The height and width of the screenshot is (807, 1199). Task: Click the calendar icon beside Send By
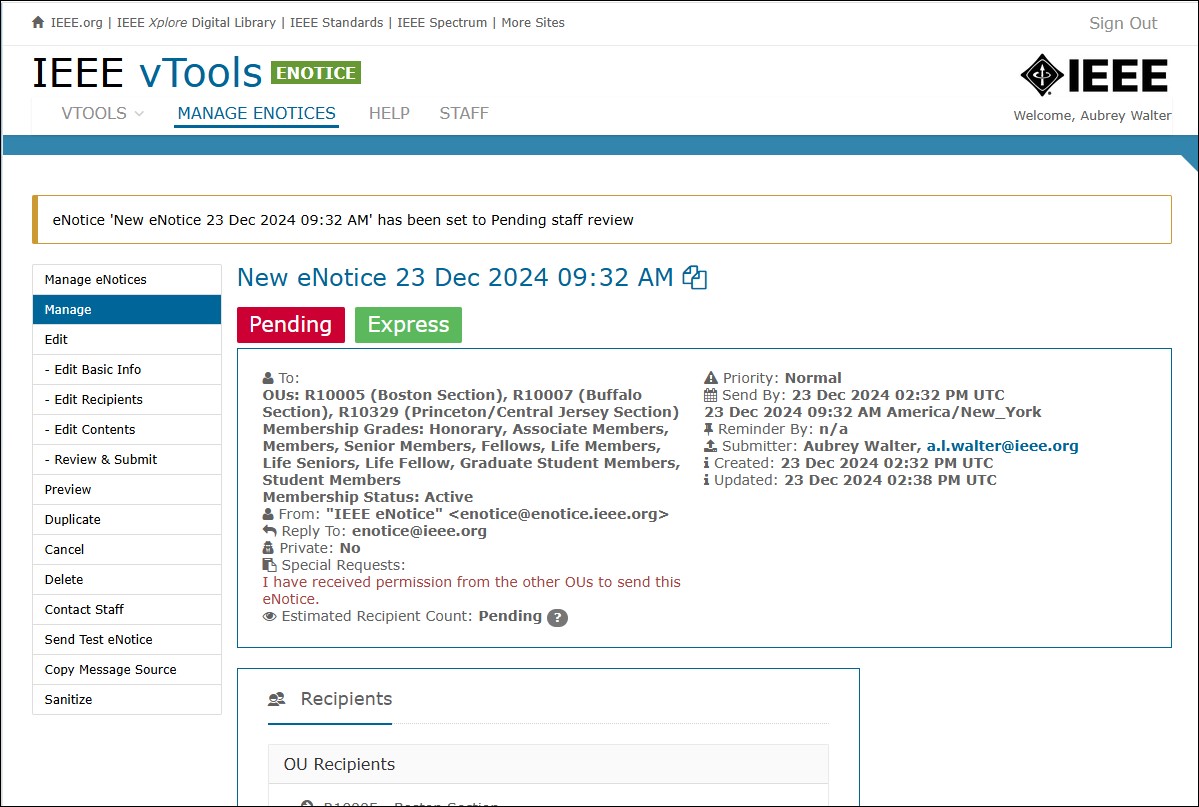(x=710, y=395)
